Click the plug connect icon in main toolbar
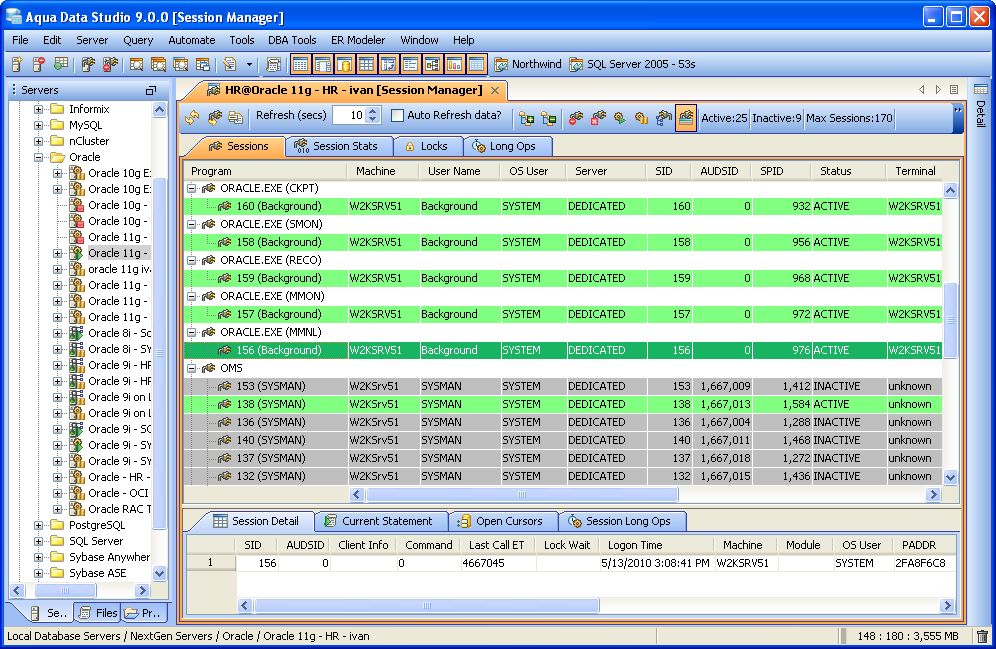 [x=88, y=64]
